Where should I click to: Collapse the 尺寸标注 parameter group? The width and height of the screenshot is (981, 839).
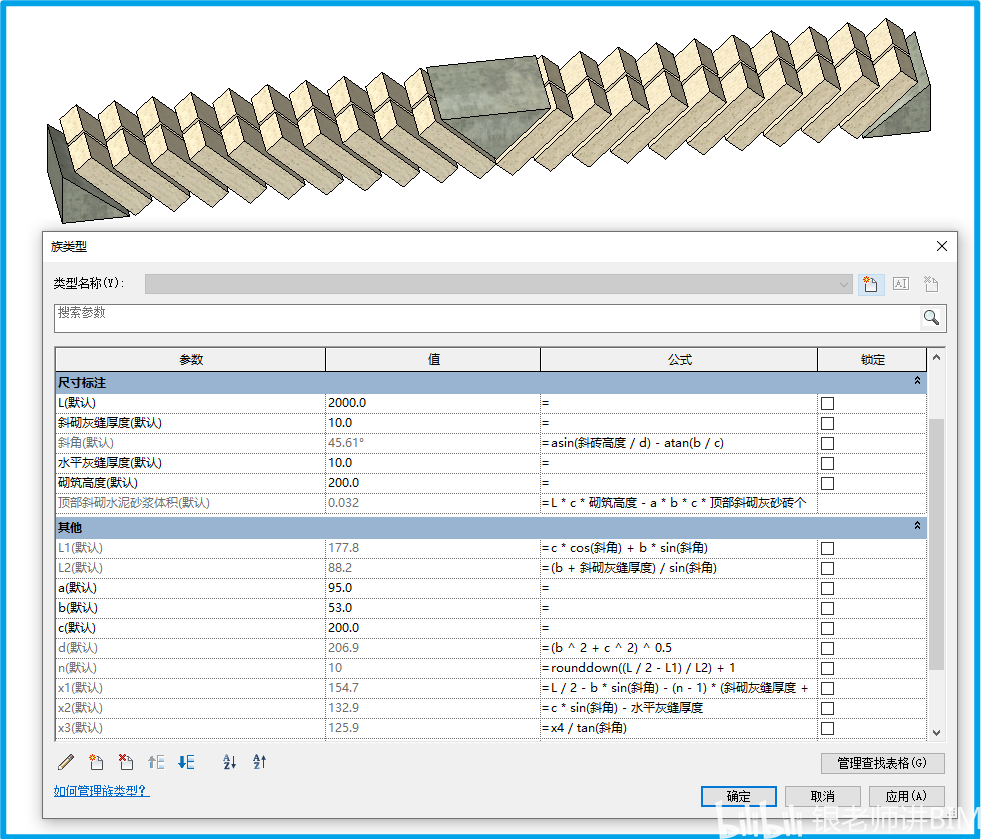pyautogui.click(x=917, y=381)
